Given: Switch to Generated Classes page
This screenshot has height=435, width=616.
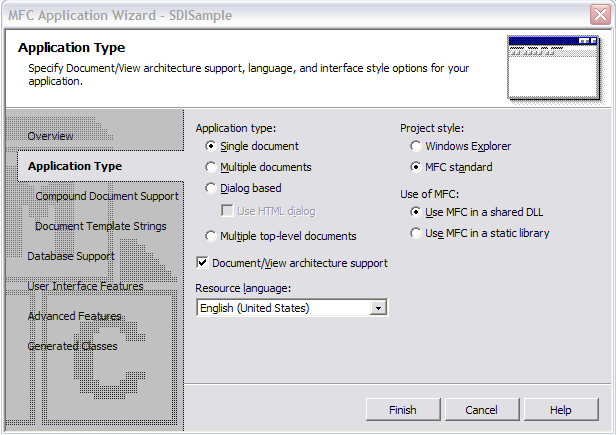Looking at the screenshot, I should pyautogui.click(x=72, y=346).
